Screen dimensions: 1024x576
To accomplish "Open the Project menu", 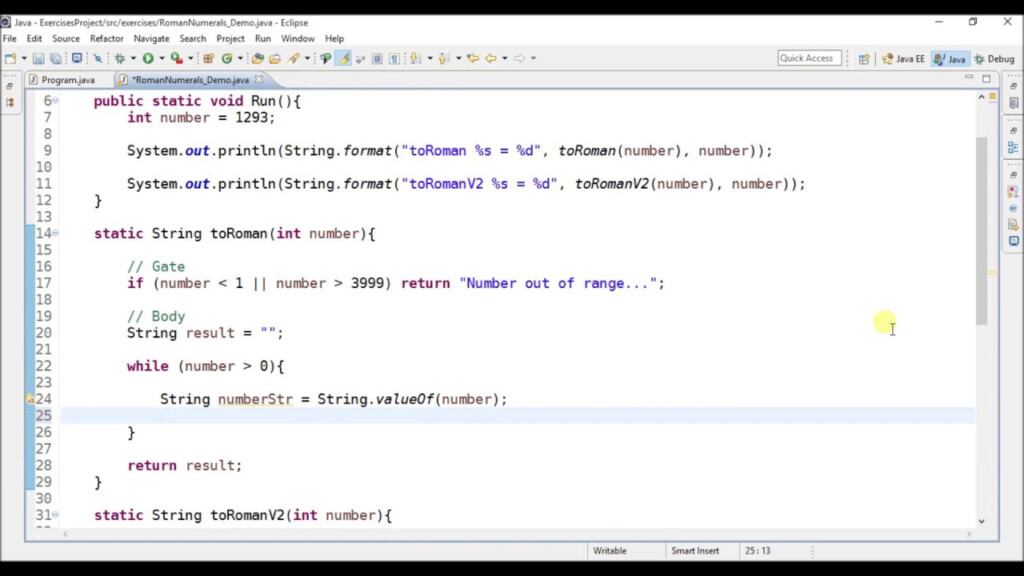I will [x=231, y=39].
